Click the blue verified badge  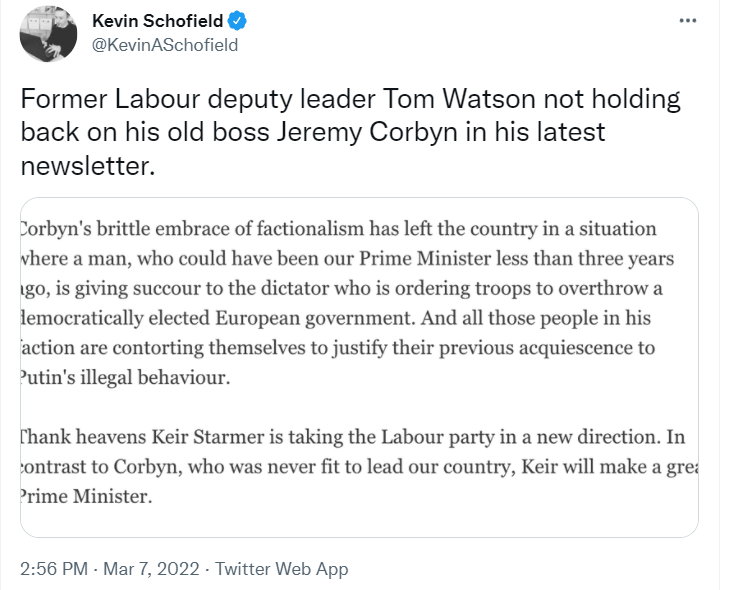[237, 21]
